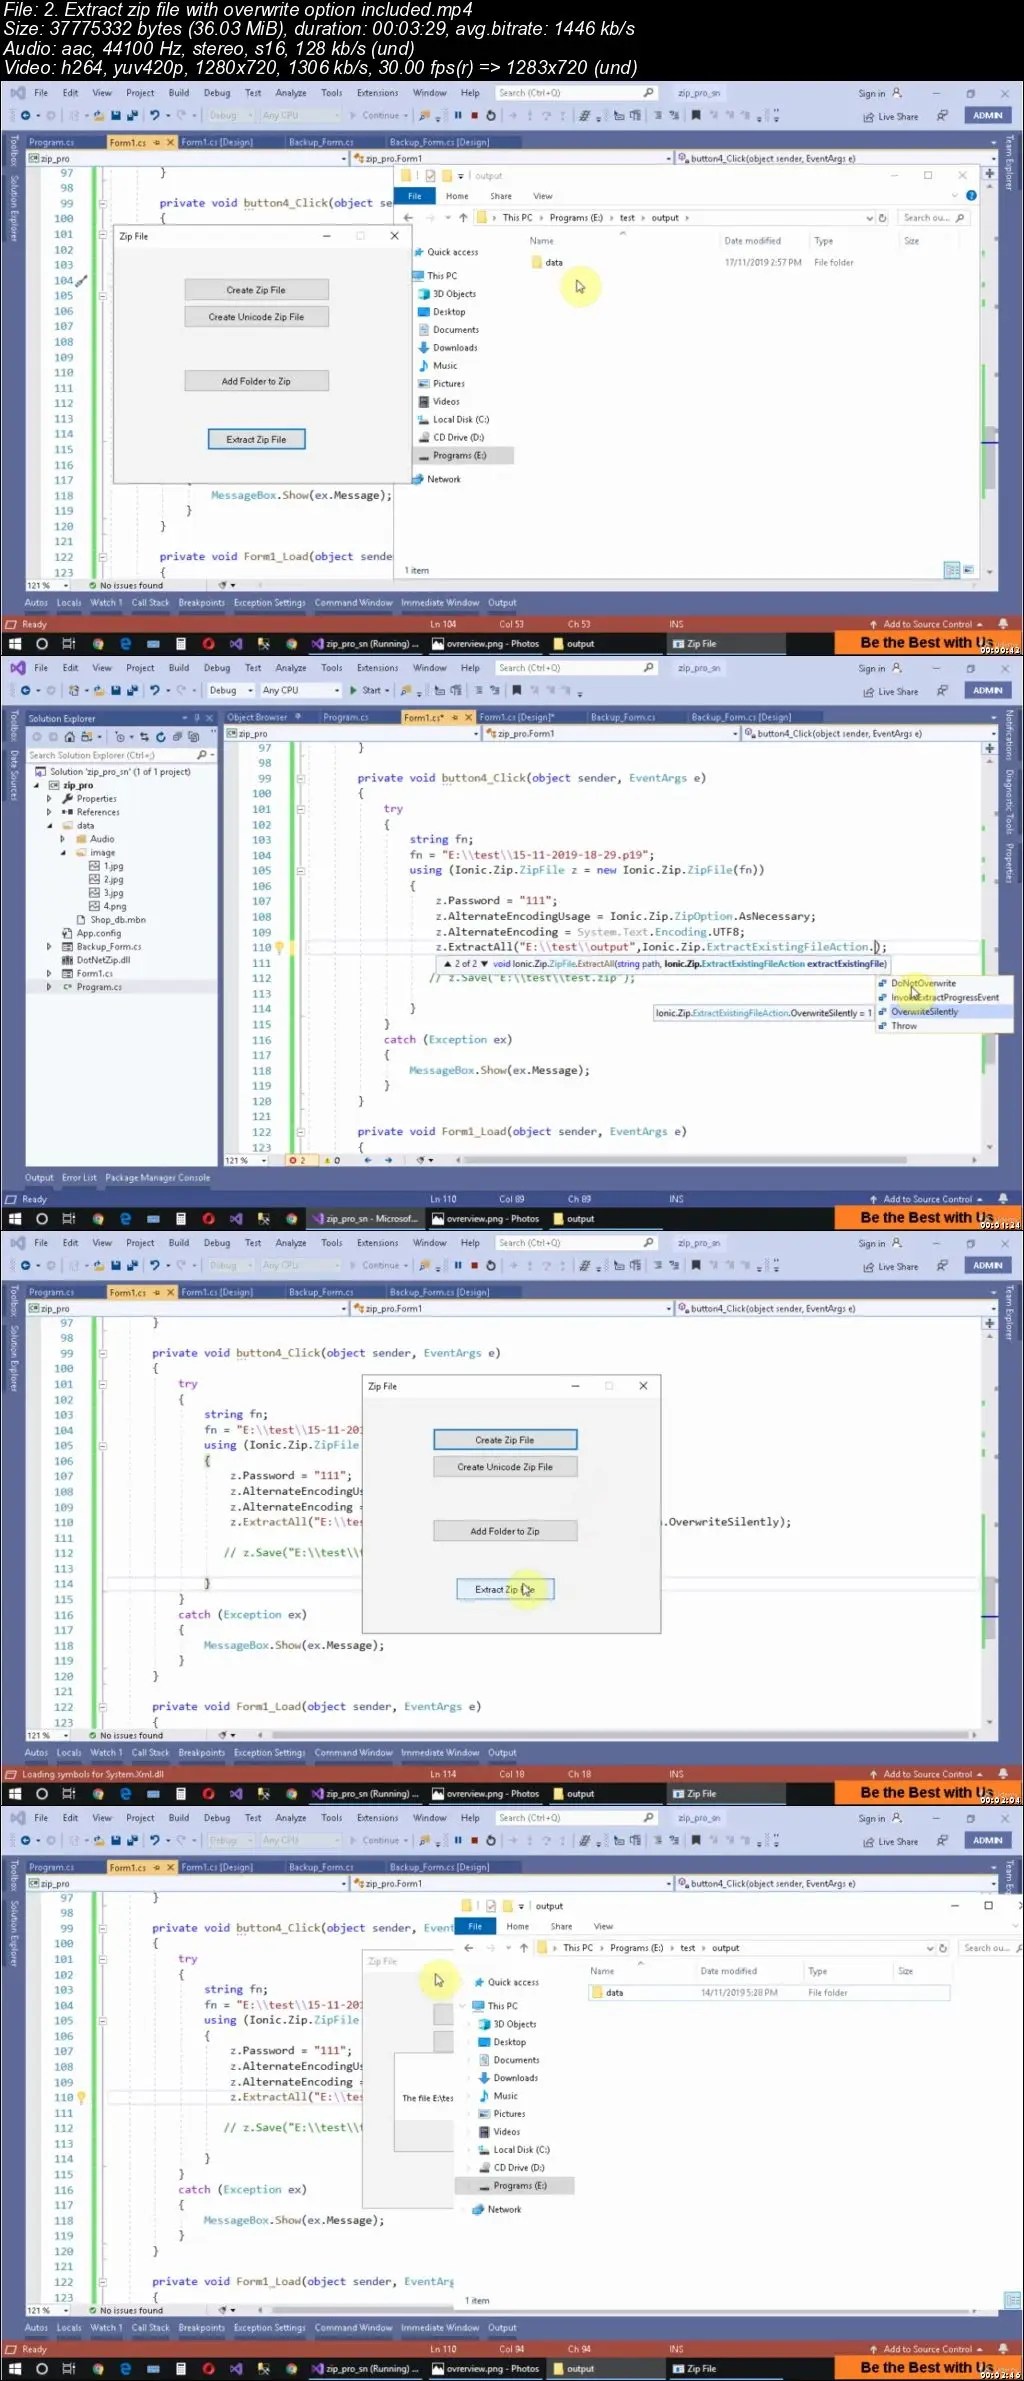1024x2381 pixels.
Task: Open the Properties side tab
Action: 1009,865
